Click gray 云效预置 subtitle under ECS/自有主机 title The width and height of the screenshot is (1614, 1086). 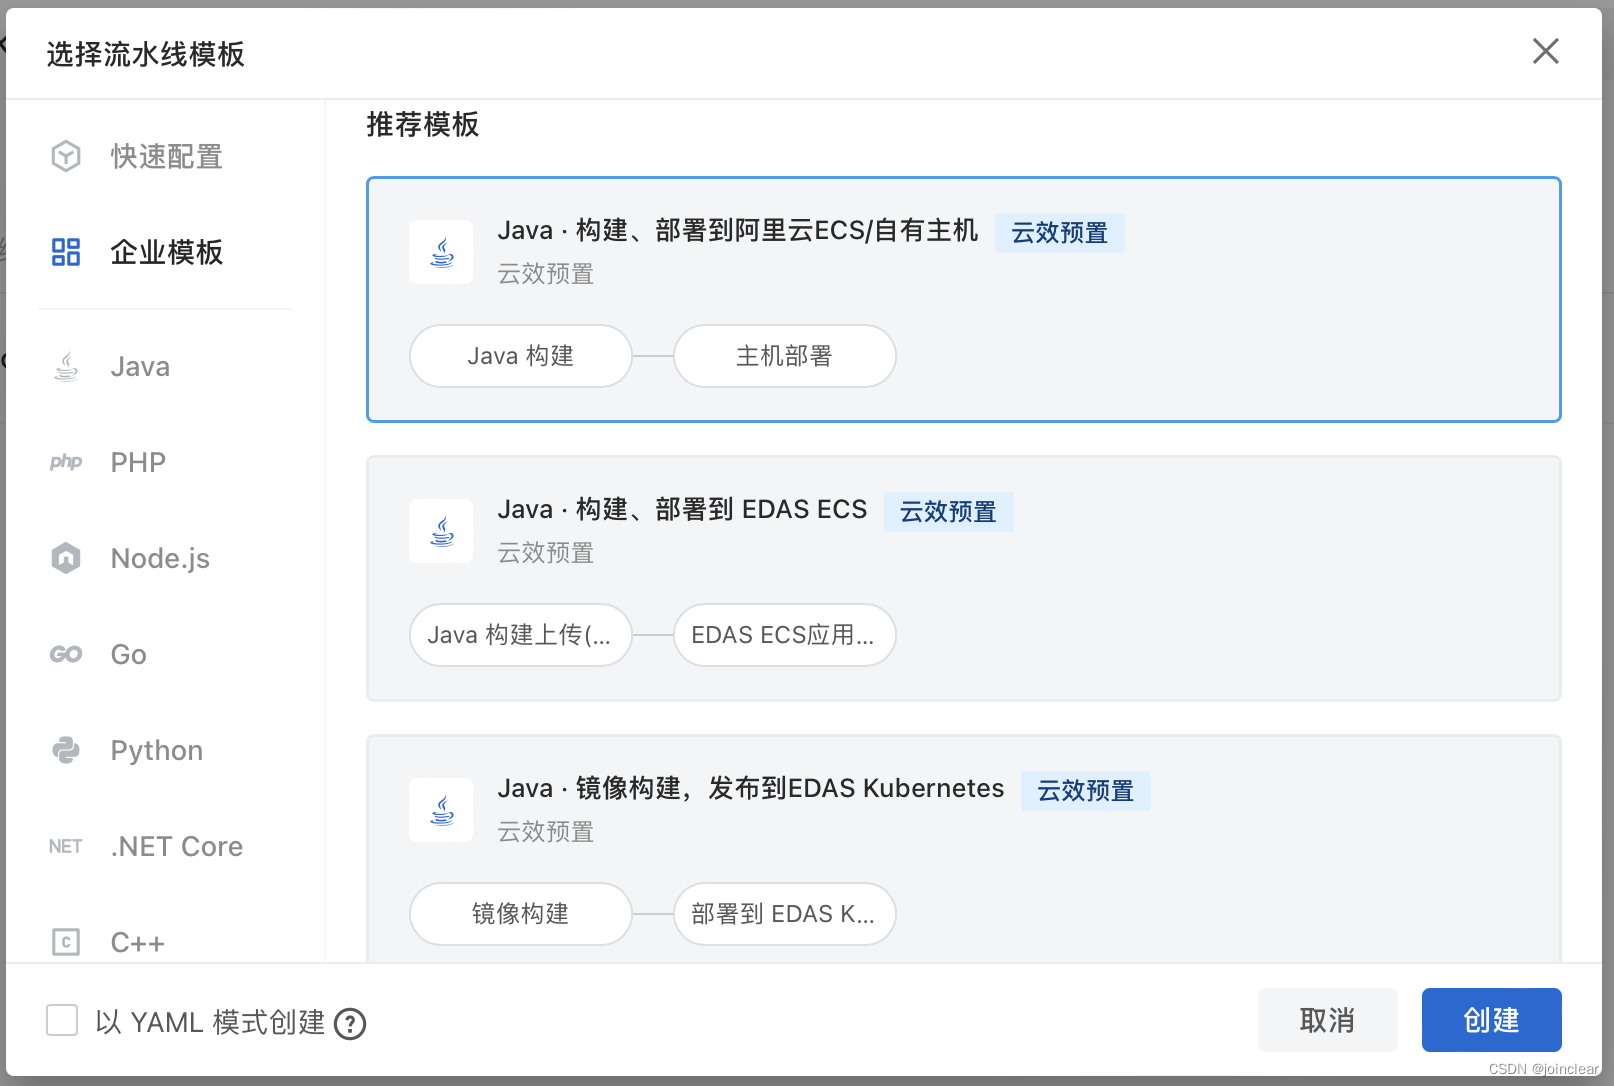click(546, 274)
